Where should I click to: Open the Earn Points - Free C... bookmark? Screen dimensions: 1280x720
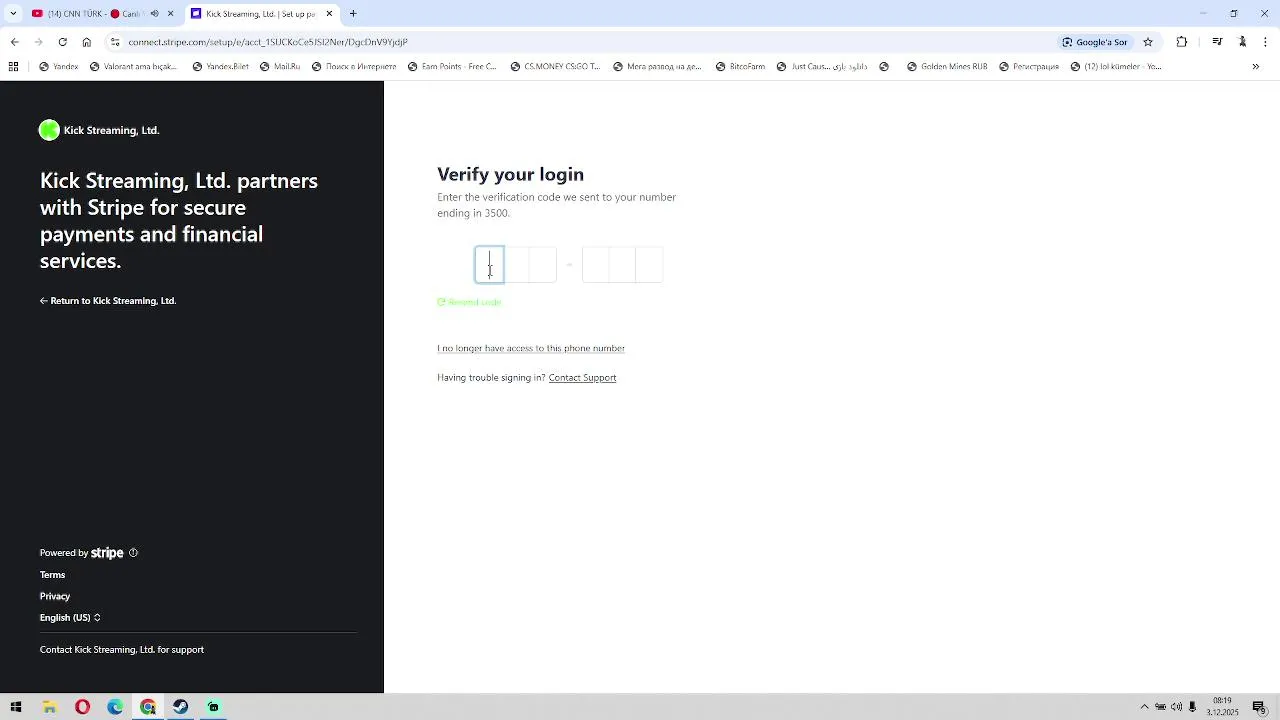(452, 67)
